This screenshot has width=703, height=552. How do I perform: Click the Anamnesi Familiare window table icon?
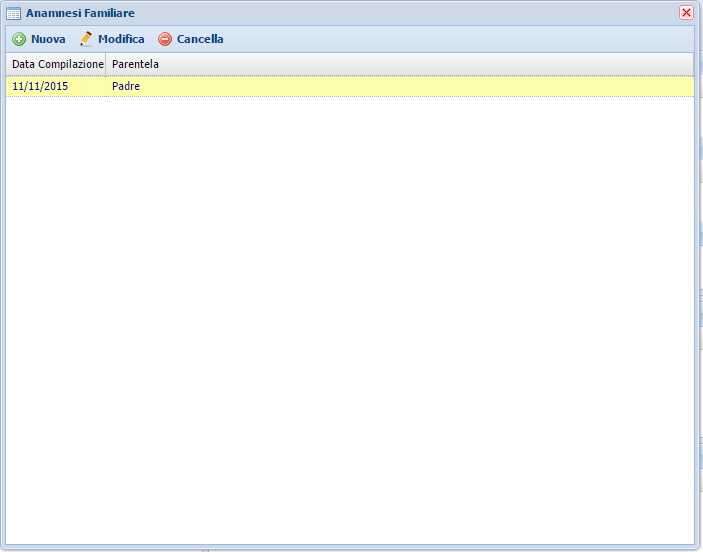point(13,13)
